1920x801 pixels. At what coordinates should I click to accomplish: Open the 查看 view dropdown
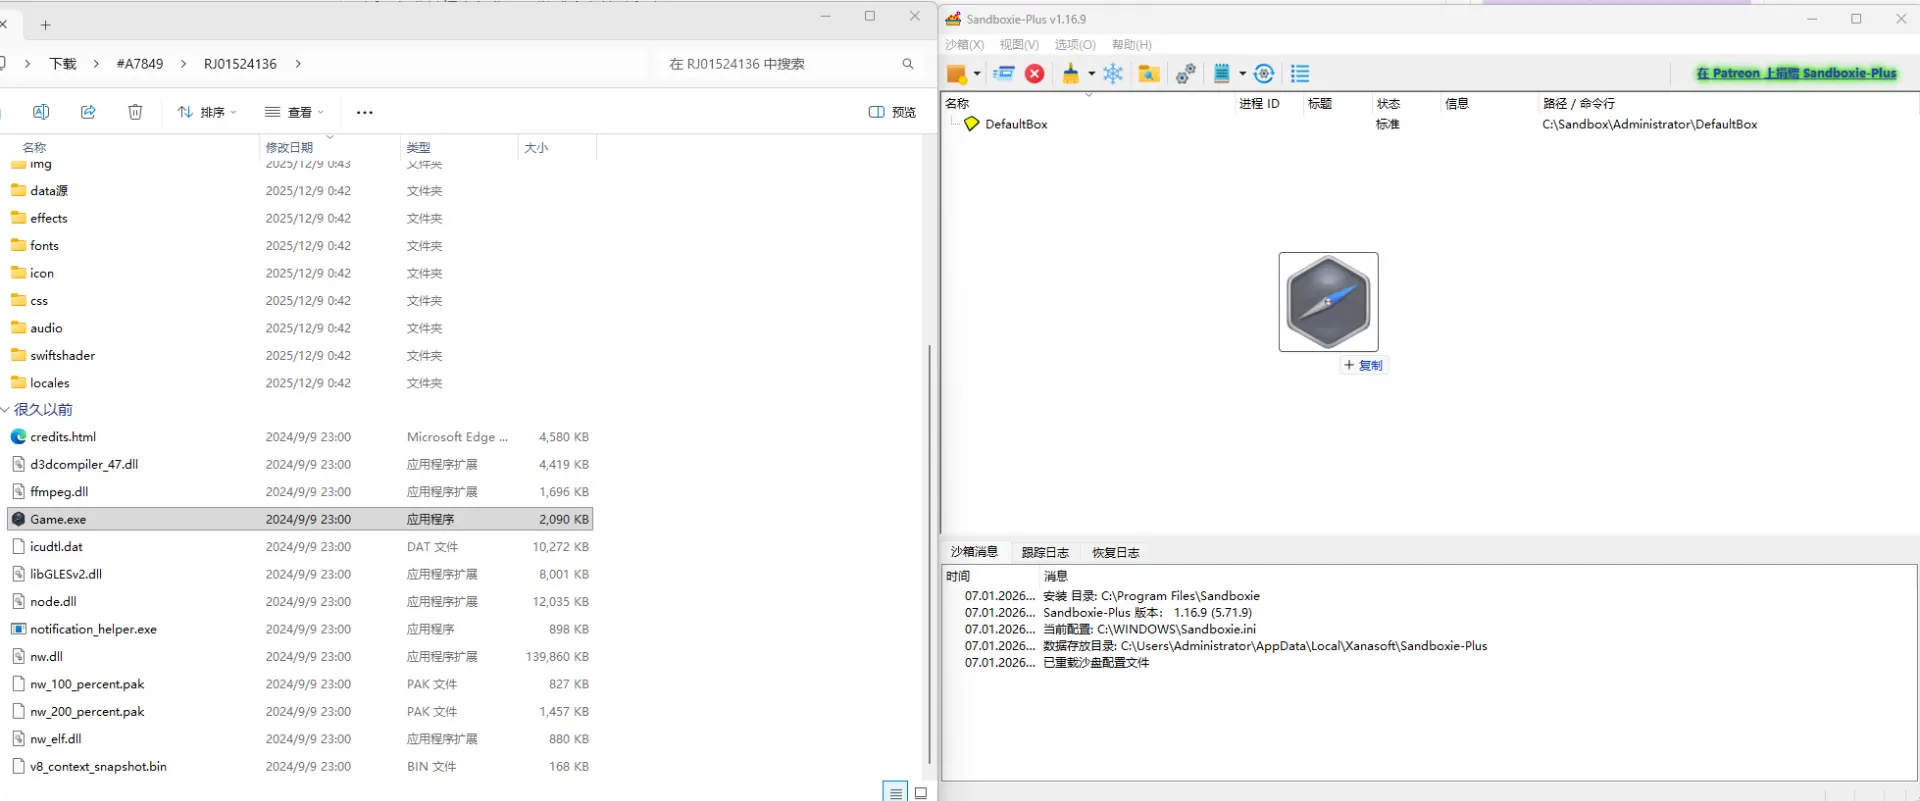point(294,112)
